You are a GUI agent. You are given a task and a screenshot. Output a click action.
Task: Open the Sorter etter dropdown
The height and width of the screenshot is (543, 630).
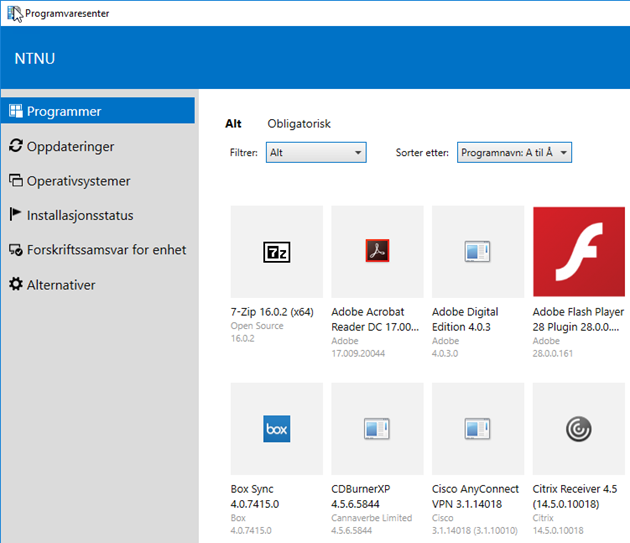[514, 152]
